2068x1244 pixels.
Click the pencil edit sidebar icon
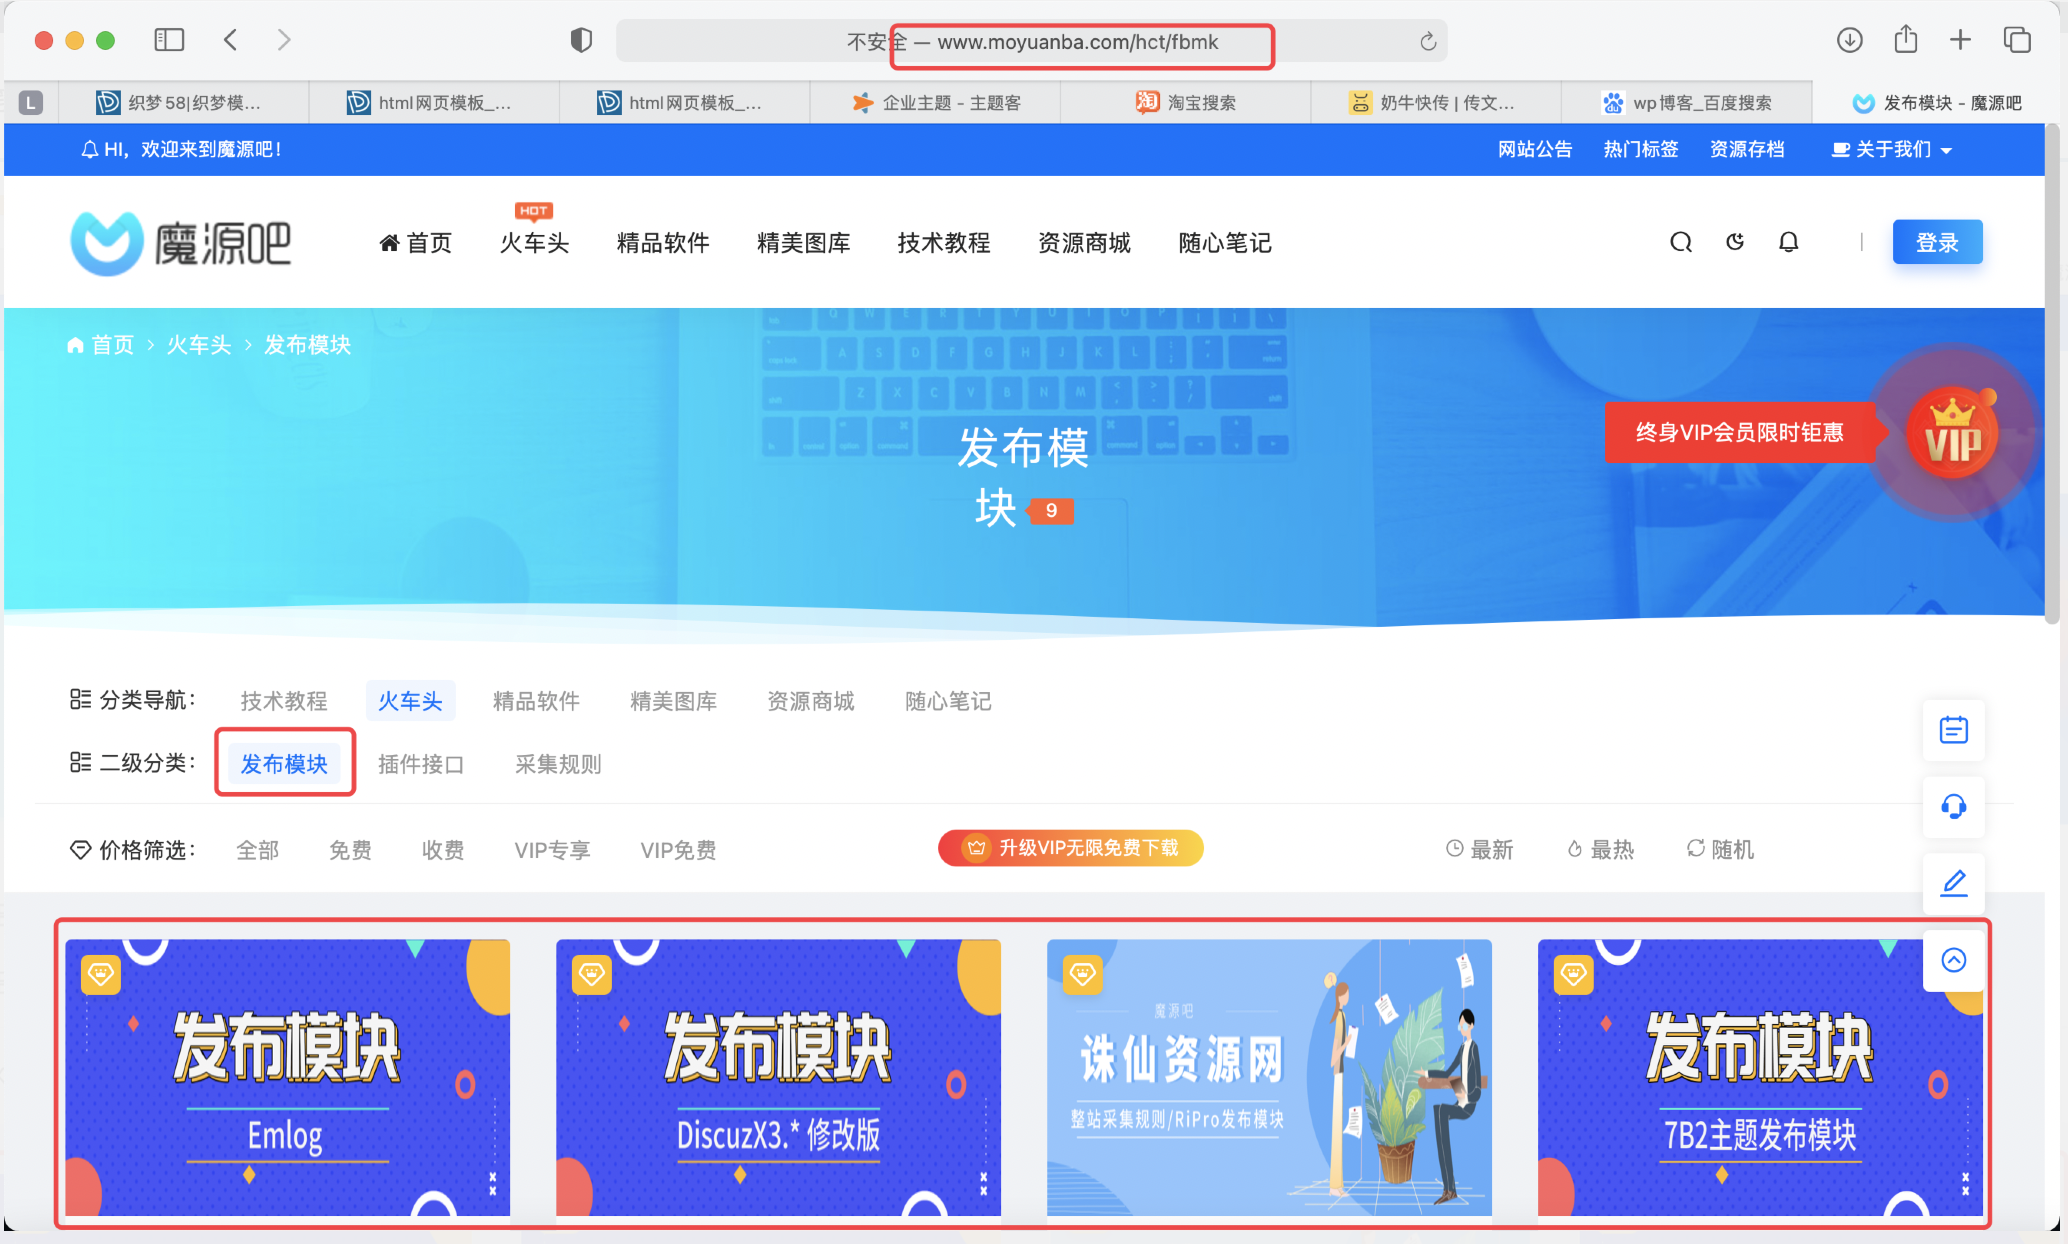point(1954,883)
